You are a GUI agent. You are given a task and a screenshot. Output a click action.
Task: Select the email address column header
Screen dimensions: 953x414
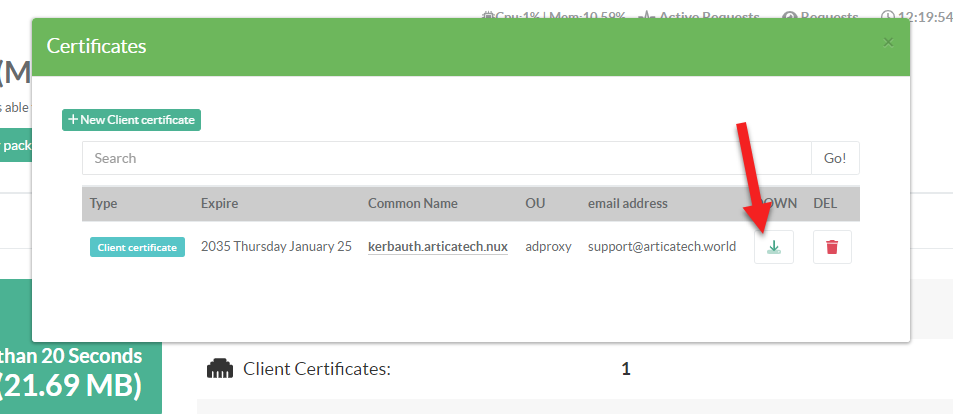[x=627, y=203]
